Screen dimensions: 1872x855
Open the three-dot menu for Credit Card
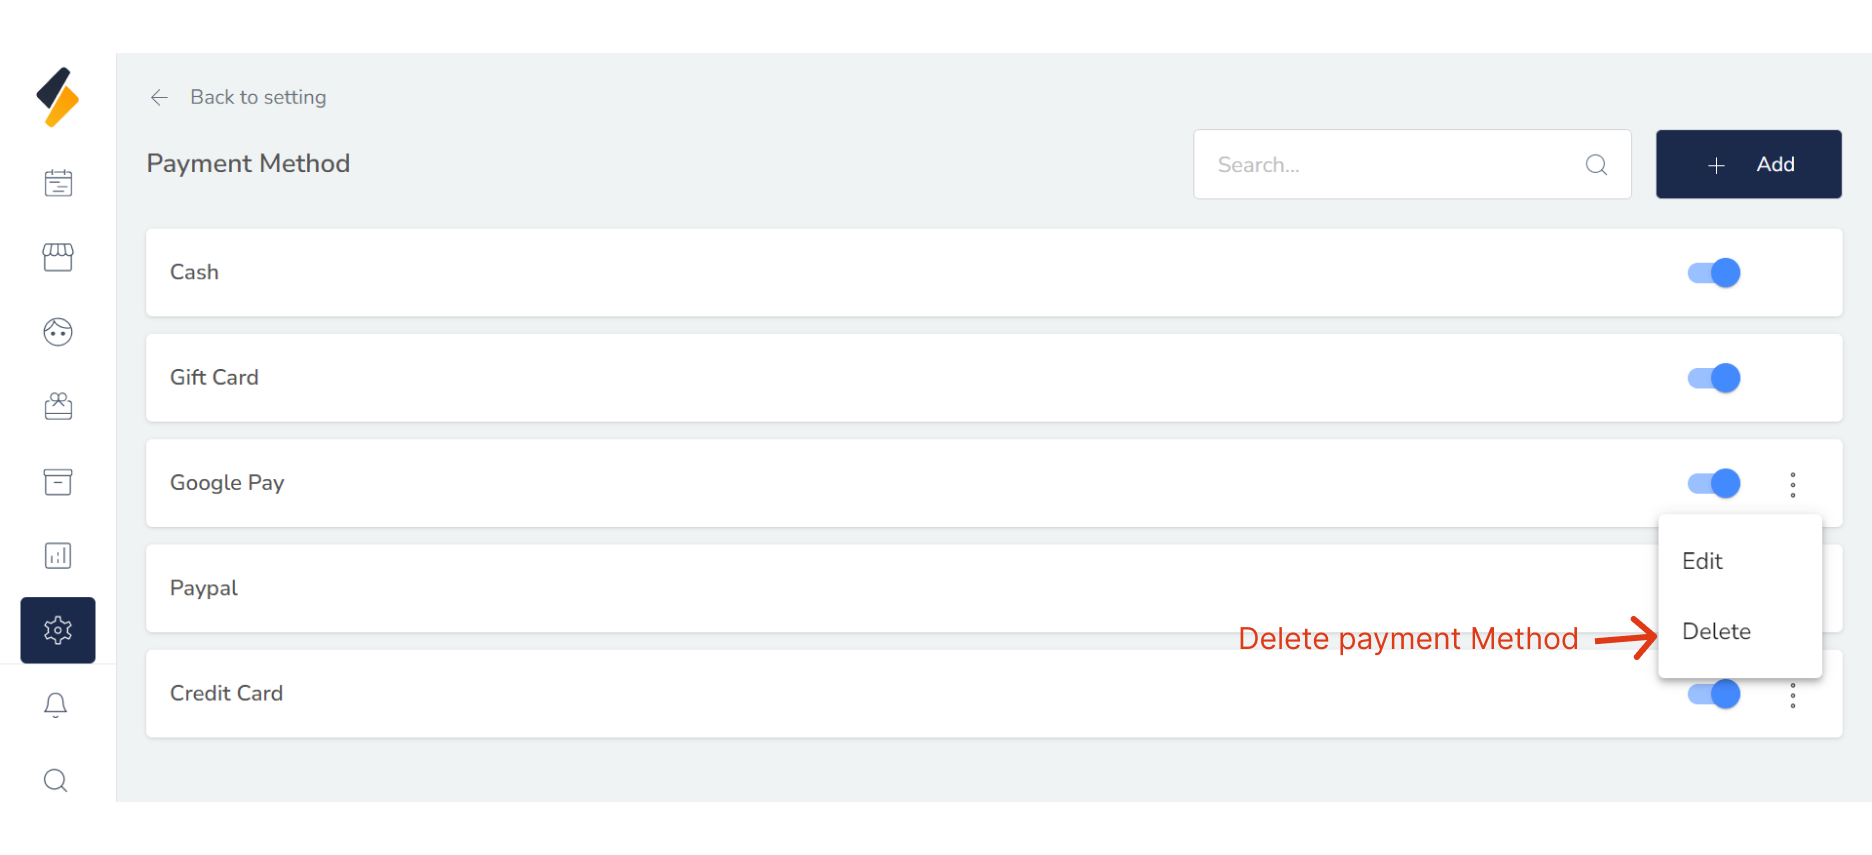[x=1793, y=694]
